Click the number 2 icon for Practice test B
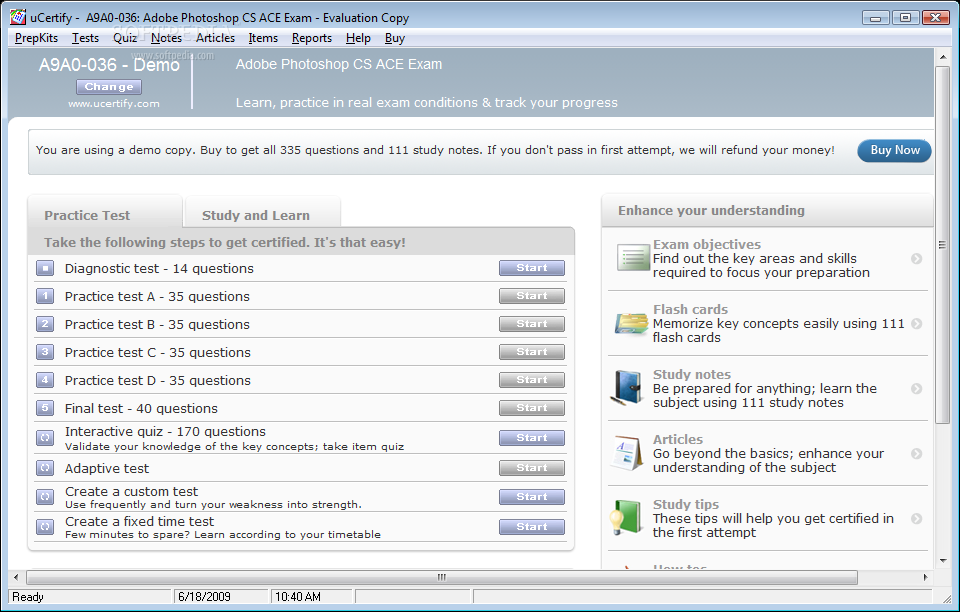The height and width of the screenshot is (612, 960). (x=45, y=324)
